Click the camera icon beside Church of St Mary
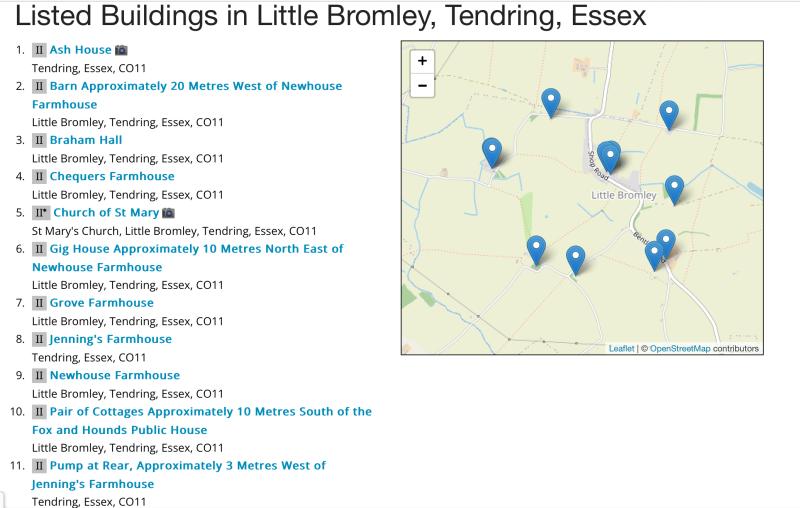The image size is (800, 508). 169,213
